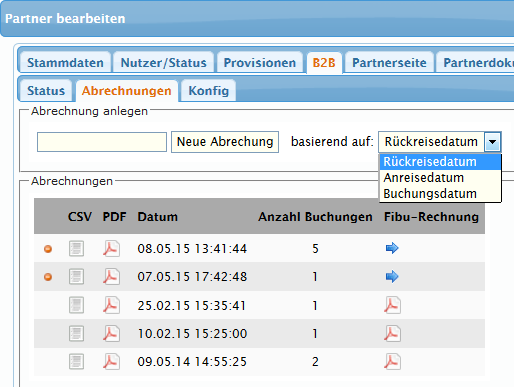
Task: Switch to the Provisionen tab
Action: [260, 62]
